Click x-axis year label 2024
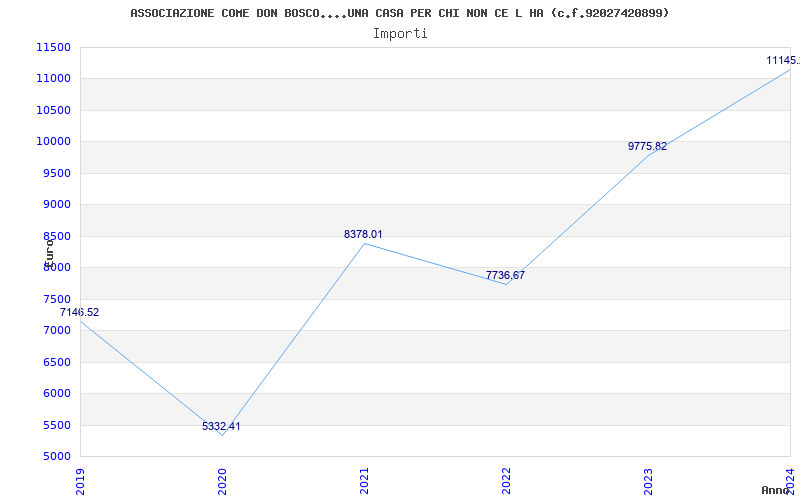800x500 pixels. tap(790, 481)
